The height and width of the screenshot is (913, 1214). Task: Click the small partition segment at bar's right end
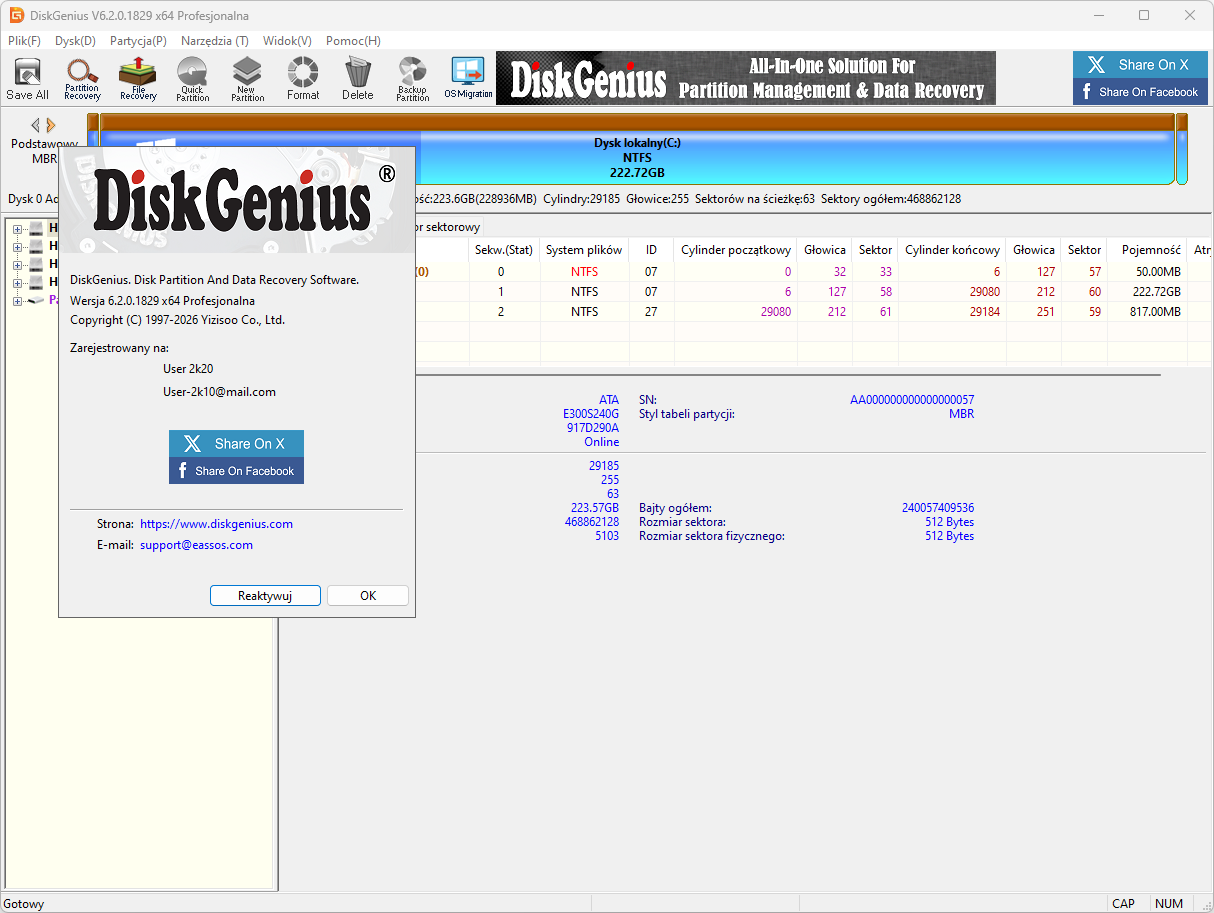click(1182, 150)
